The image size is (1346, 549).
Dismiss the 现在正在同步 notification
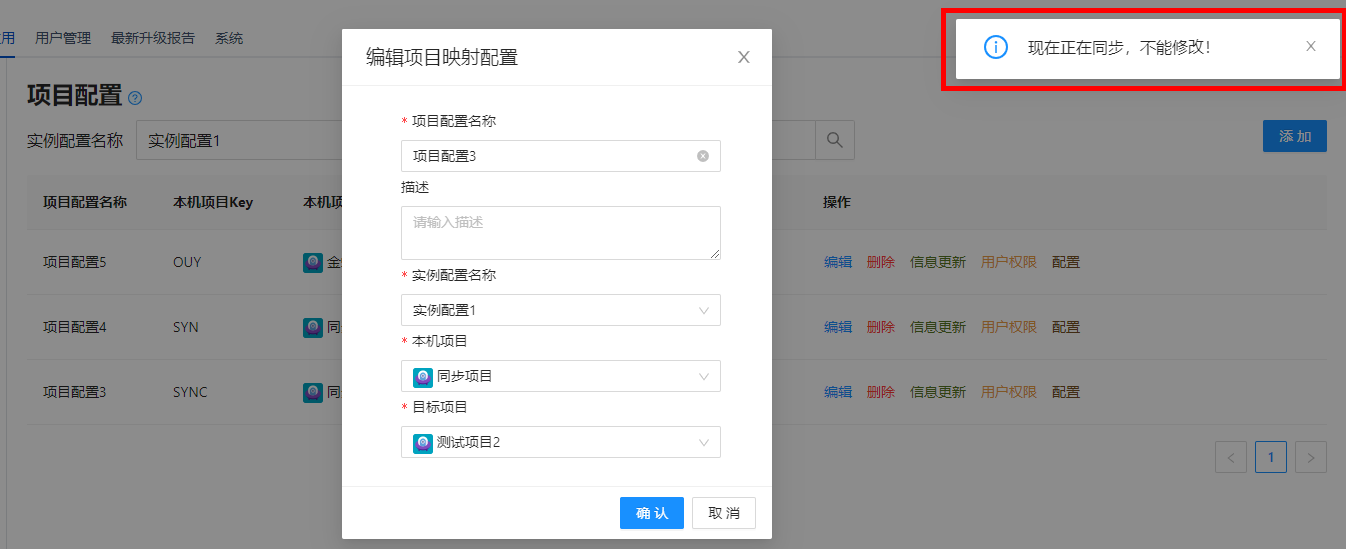point(1310,46)
